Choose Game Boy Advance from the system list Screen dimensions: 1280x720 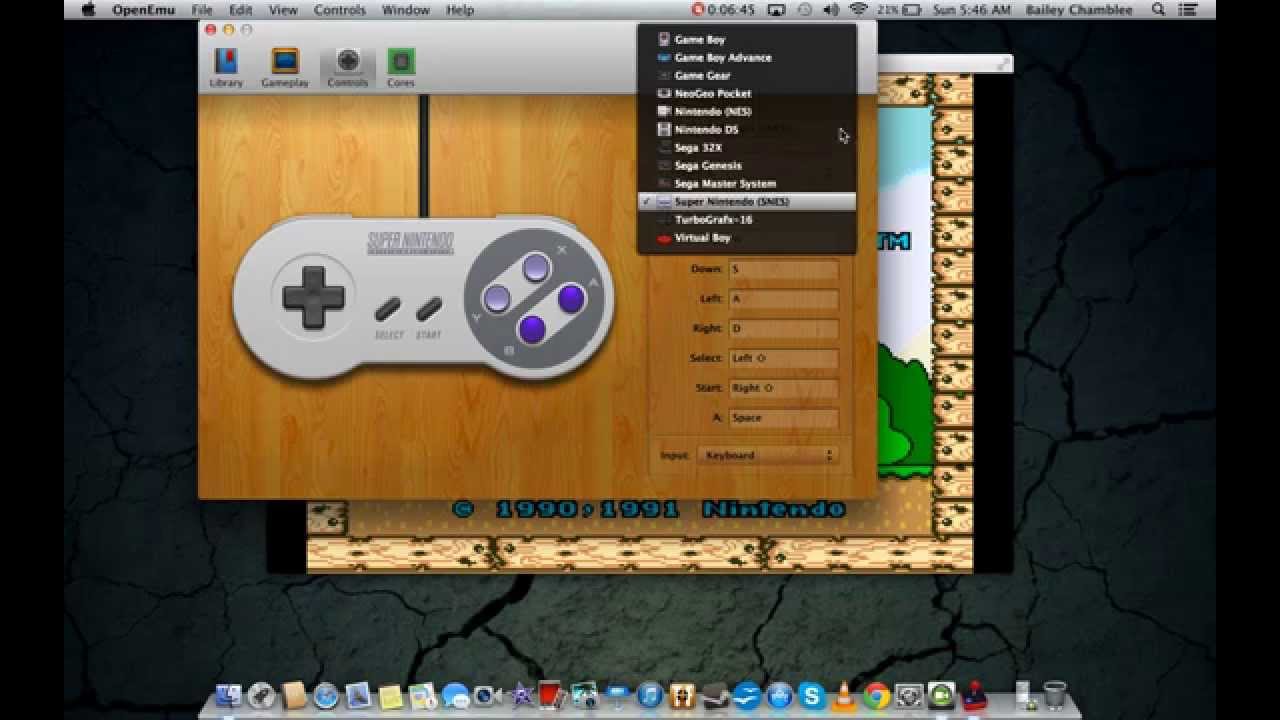pos(747,58)
